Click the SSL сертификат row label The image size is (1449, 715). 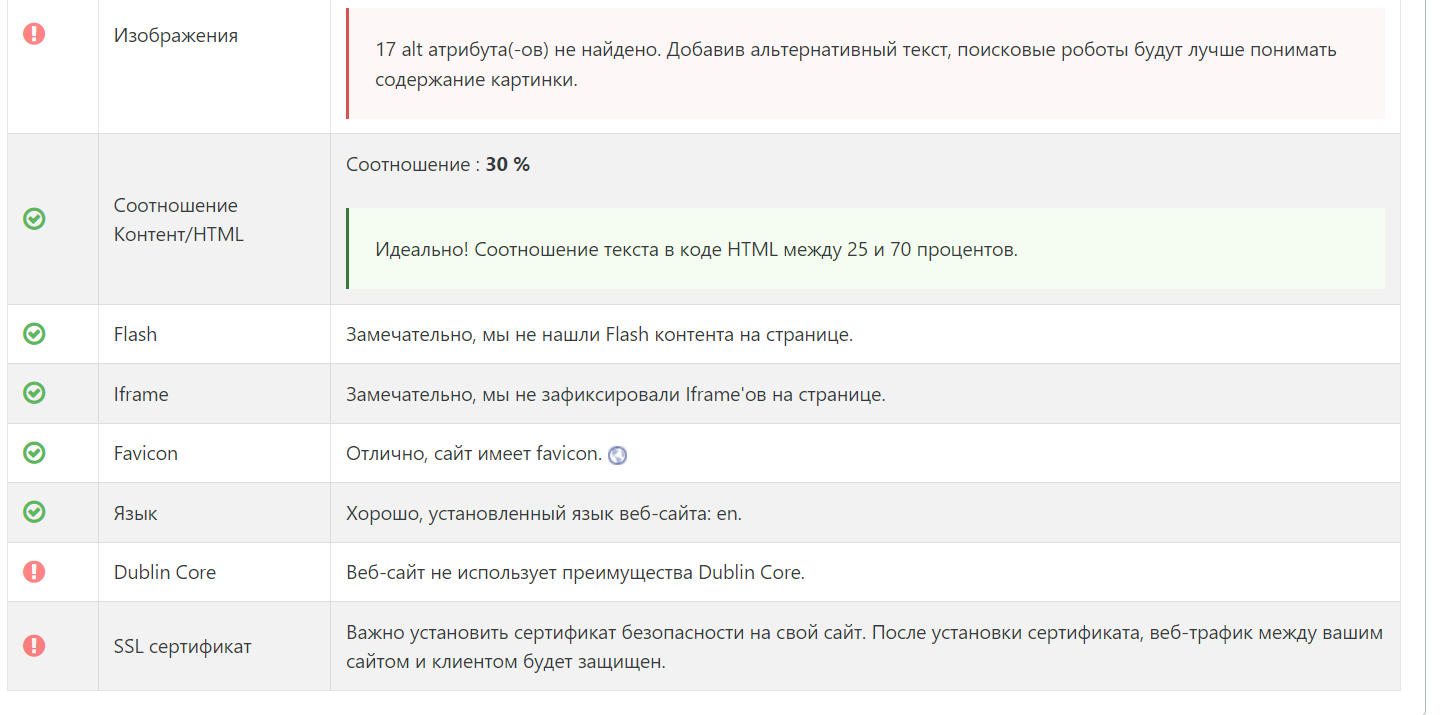(183, 646)
